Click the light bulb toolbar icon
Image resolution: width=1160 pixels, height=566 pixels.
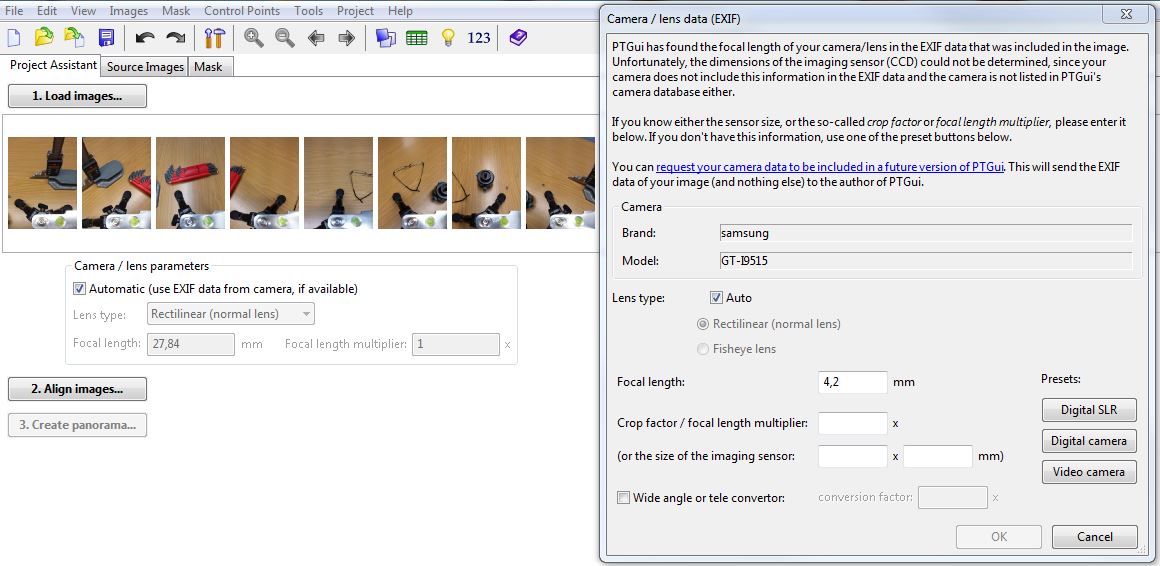pyautogui.click(x=448, y=38)
